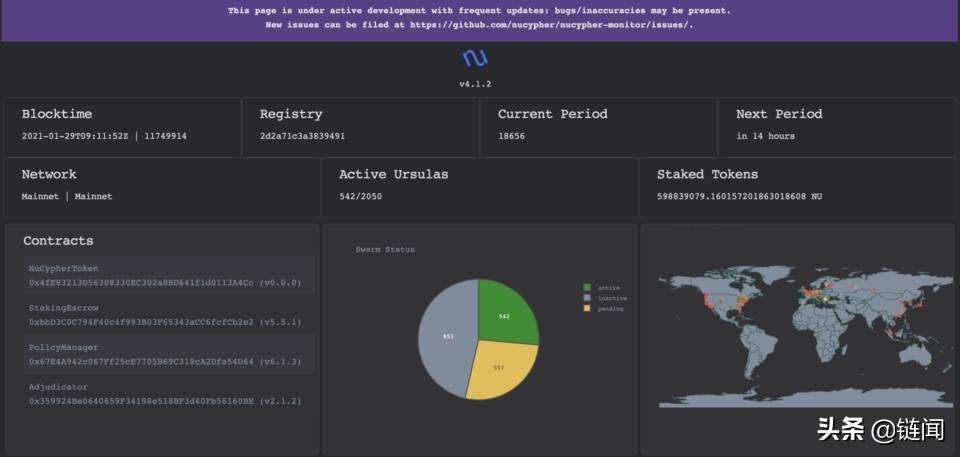Toggle the yellow pending legend swatch
Image resolution: width=960 pixels, height=457 pixels.
[x=588, y=309]
